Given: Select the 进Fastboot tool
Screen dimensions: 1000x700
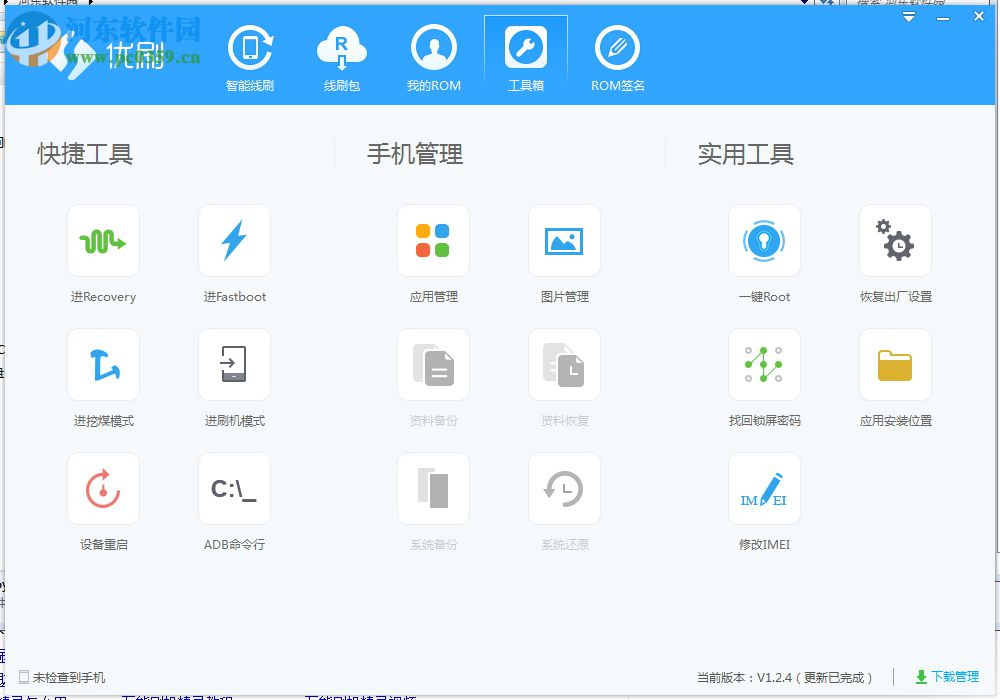Looking at the screenshot, I should pos(234,253).
